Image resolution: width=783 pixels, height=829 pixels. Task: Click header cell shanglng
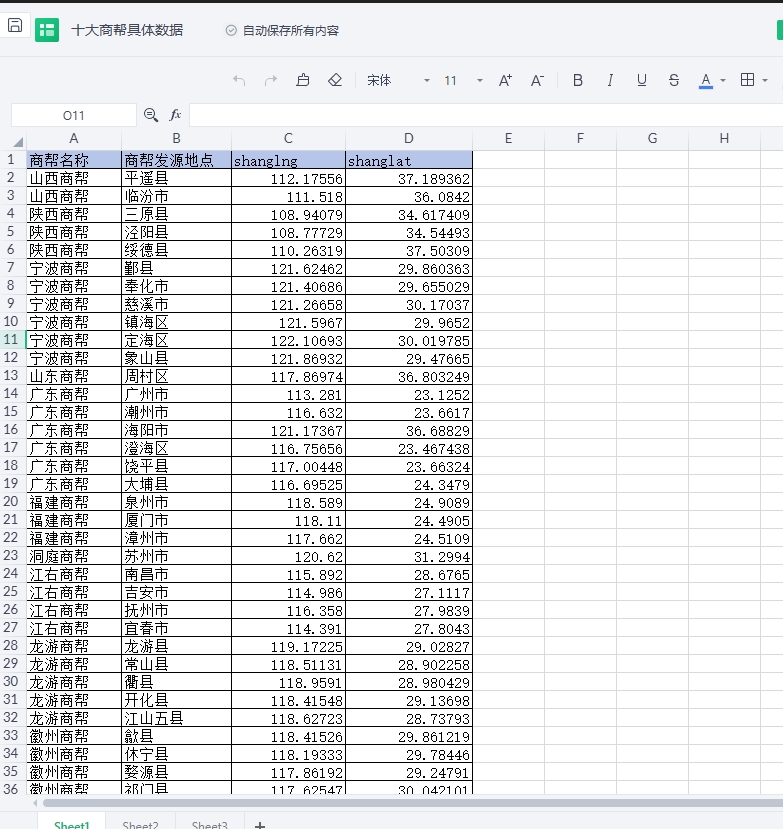pos(288,160)
